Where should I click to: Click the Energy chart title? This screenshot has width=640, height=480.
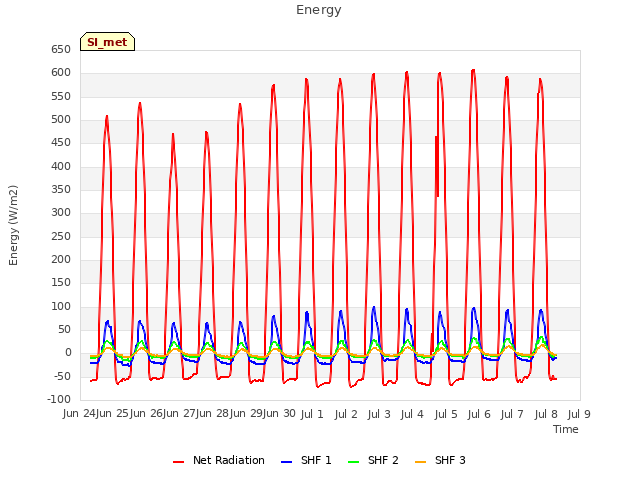(x=319, y=10)
